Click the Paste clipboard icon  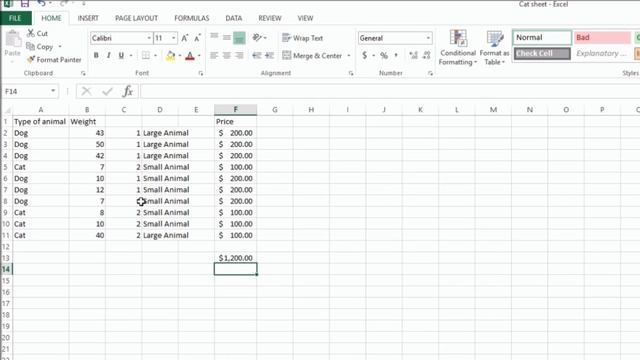pyautogui.click(x=13, y=39)
